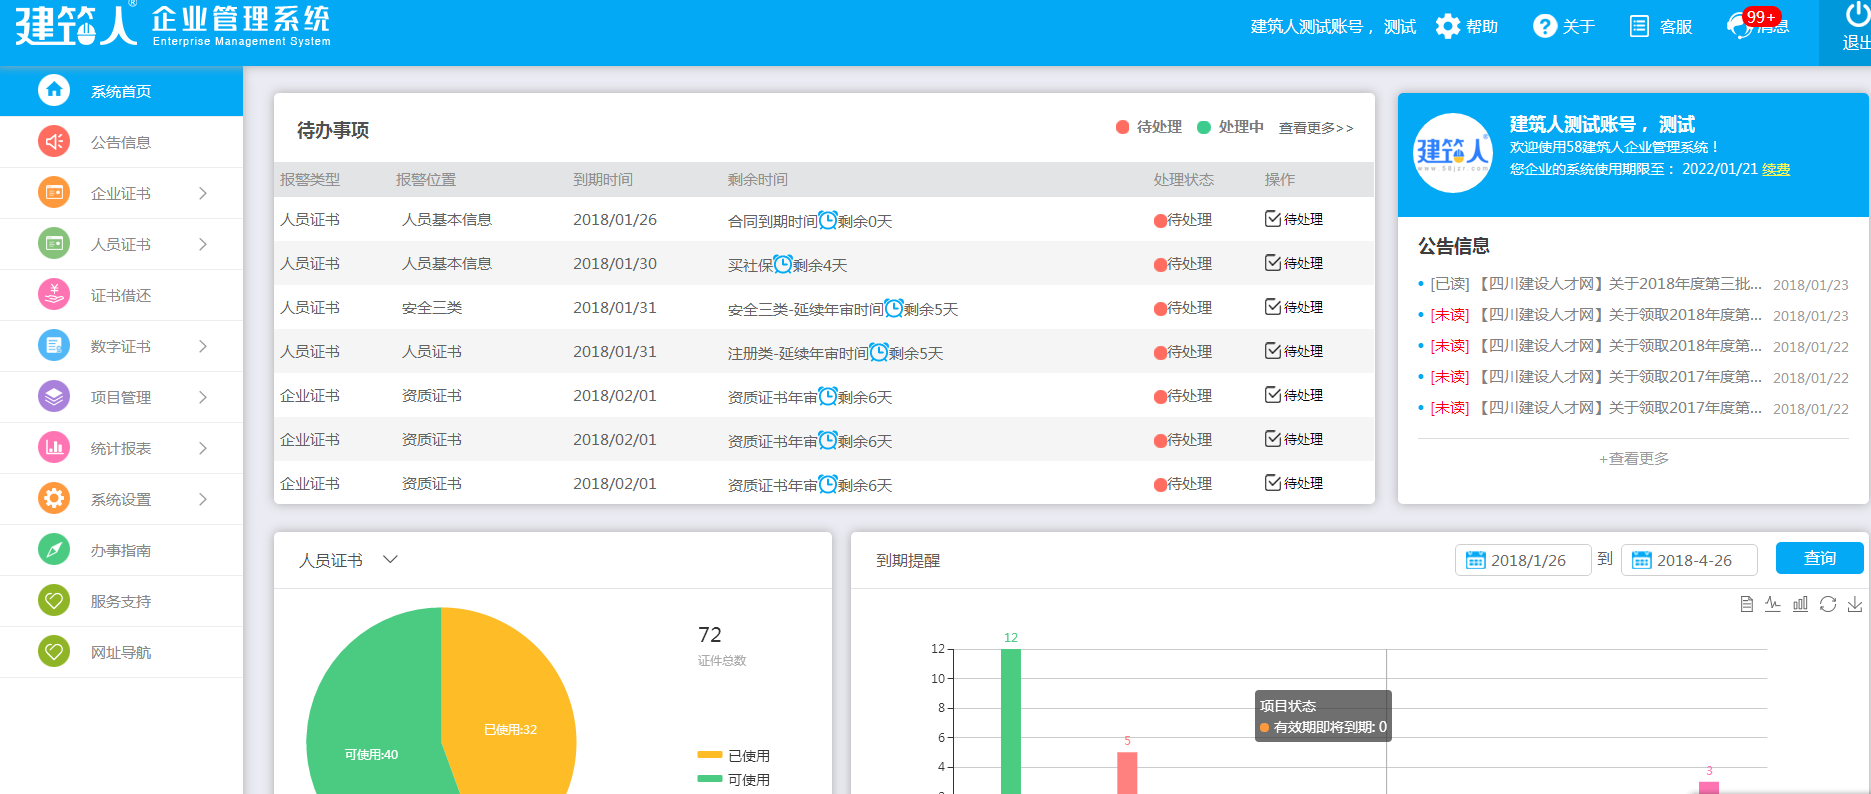Viewport: 1871px width, 794px height.
Task: Expand 企业证书 in the sidebar
Action: pos(202,193)
